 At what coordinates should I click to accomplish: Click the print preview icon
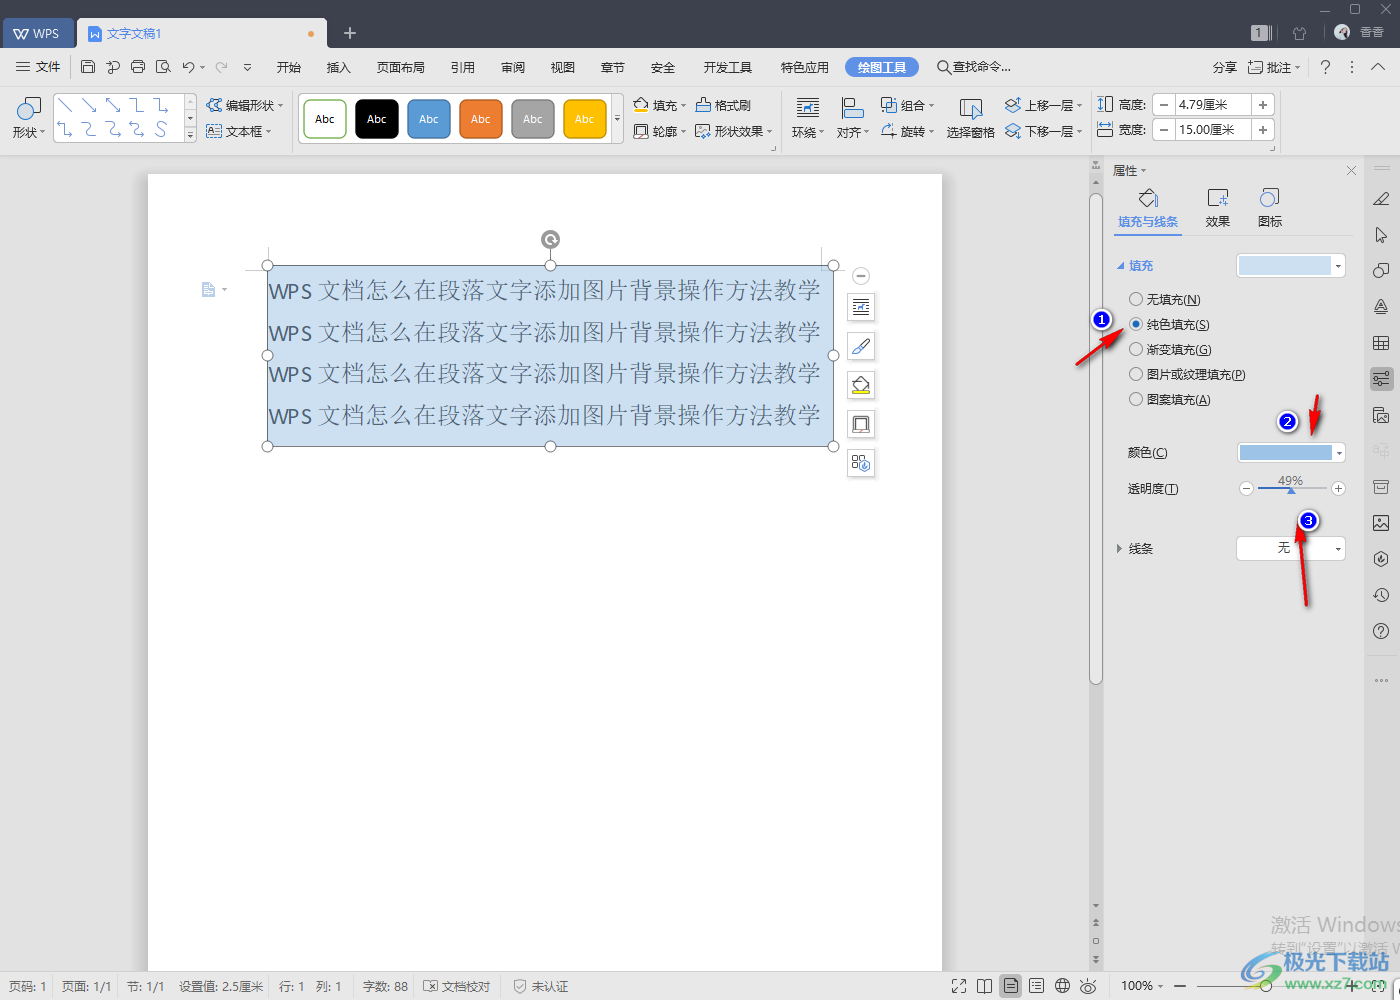tap(163, 67)
